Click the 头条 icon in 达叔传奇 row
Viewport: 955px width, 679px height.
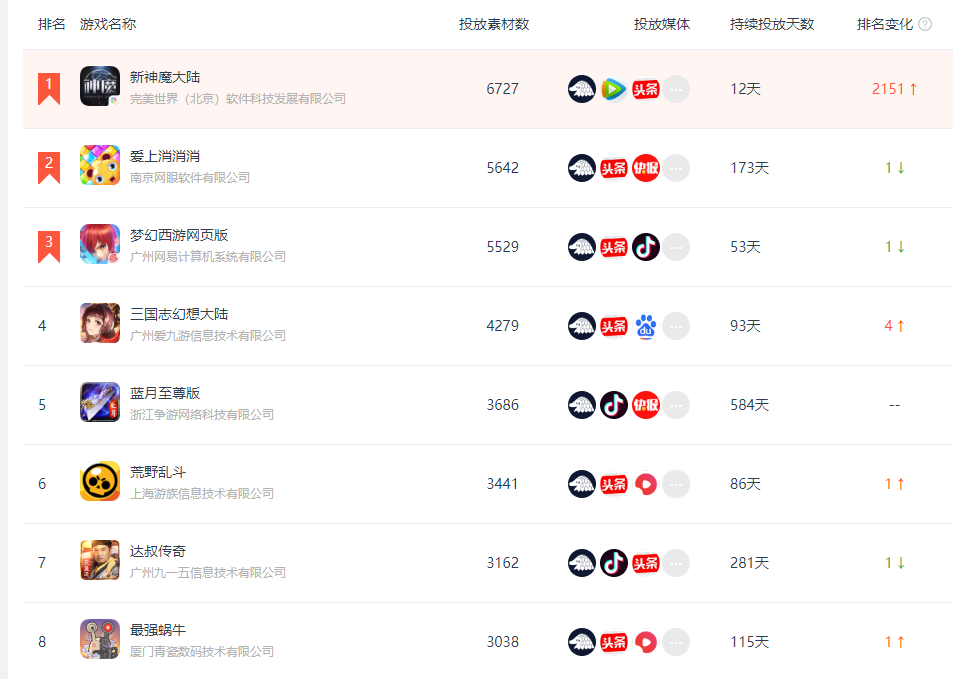[646, 563]
